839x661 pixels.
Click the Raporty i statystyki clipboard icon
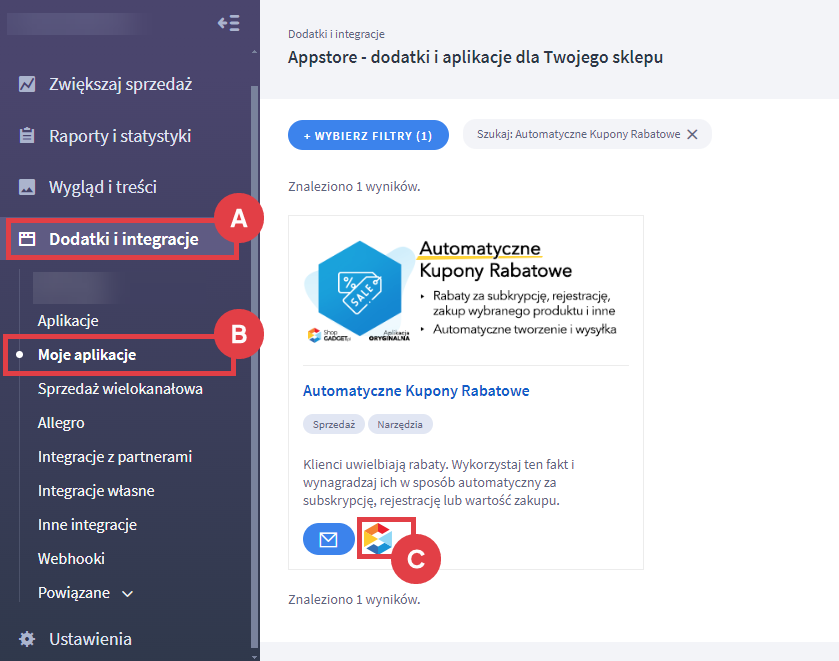point(28,136)
